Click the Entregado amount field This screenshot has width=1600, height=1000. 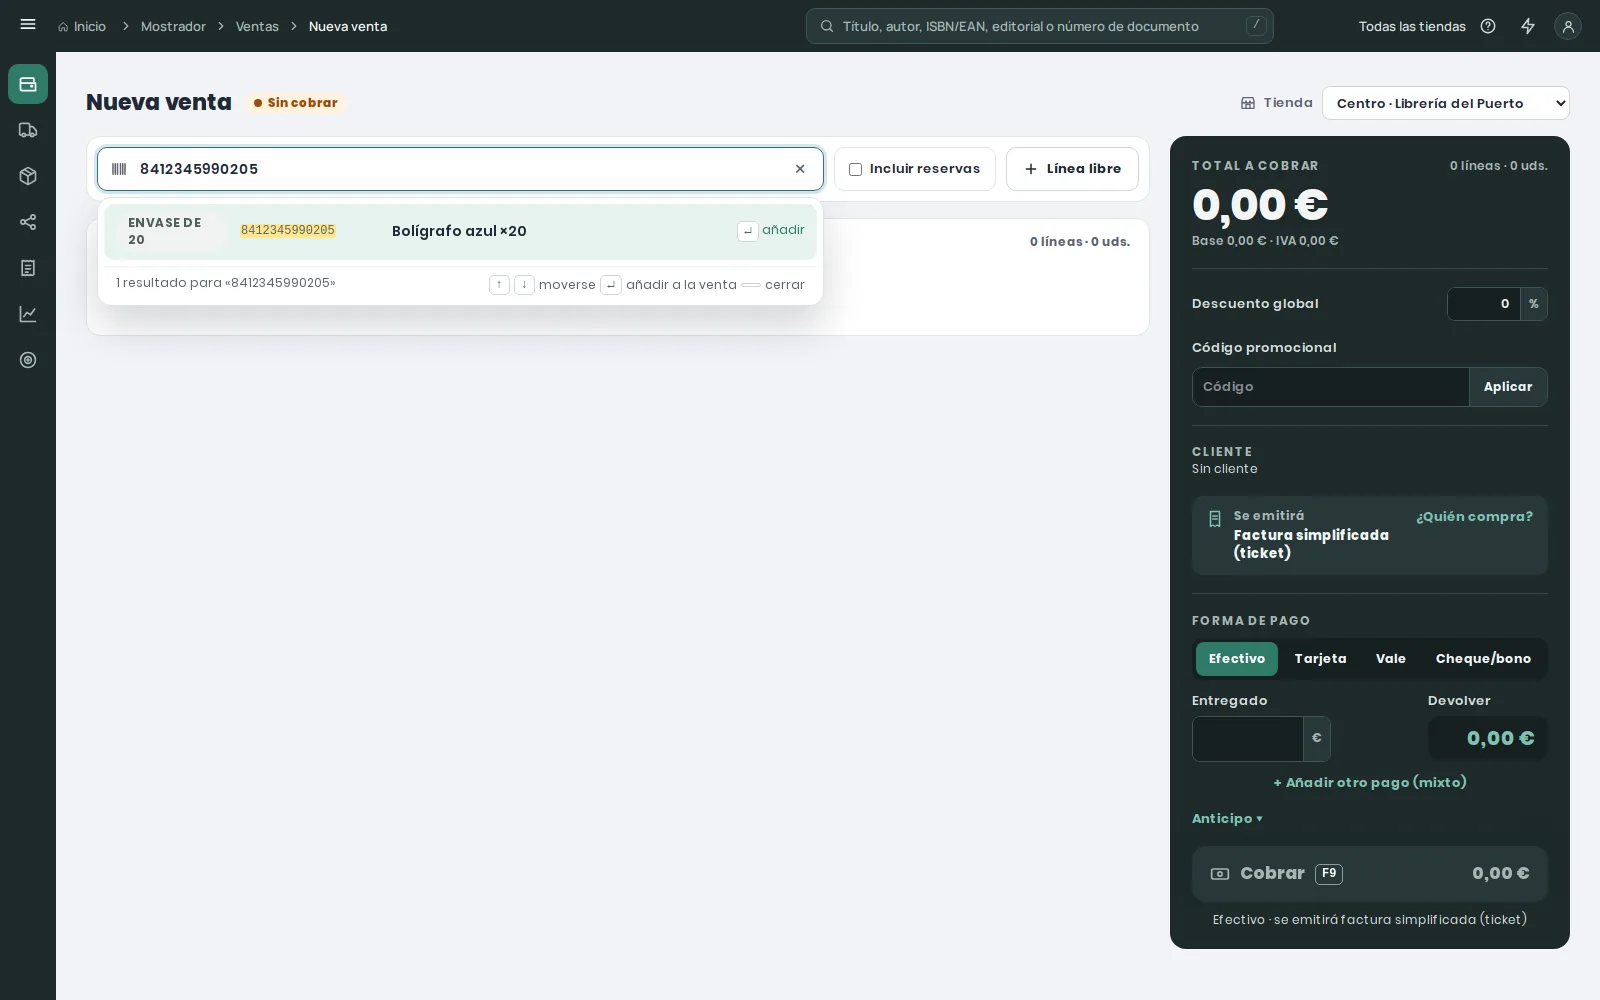coord(1248,739)
